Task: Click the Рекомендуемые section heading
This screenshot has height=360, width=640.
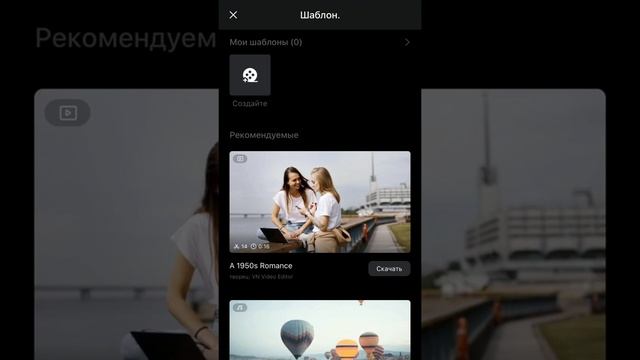Action: pyautogui.click(x=264, y=135)
